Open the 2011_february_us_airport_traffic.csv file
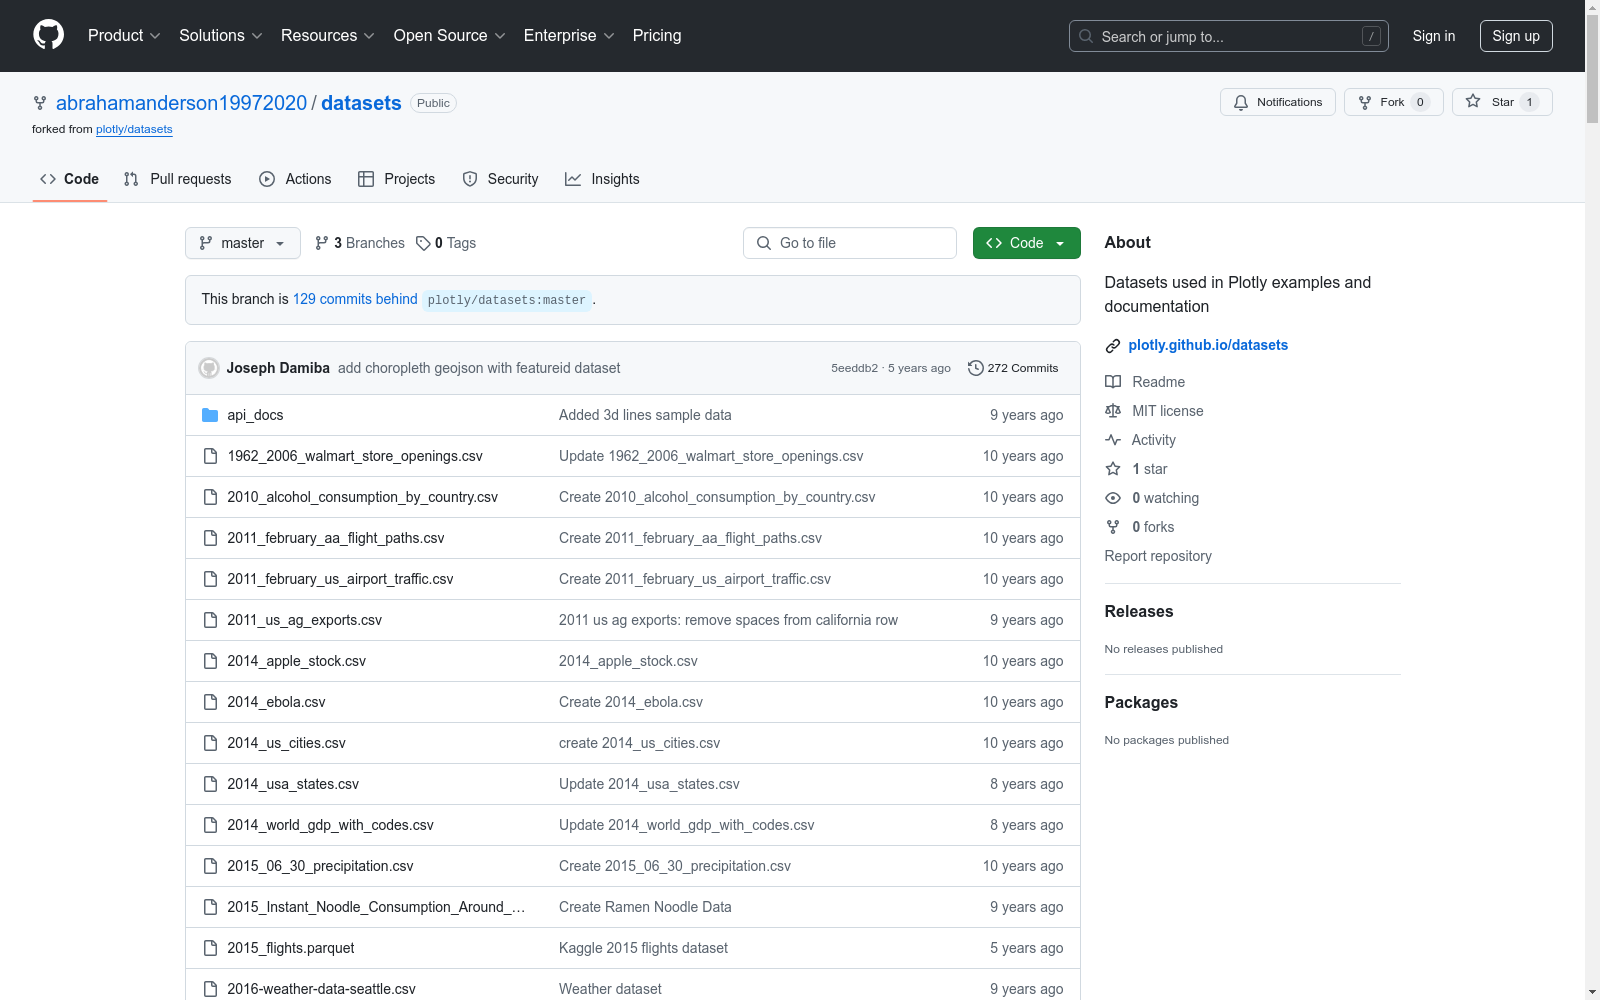The image size is (1600, 1000). [340, 579]
